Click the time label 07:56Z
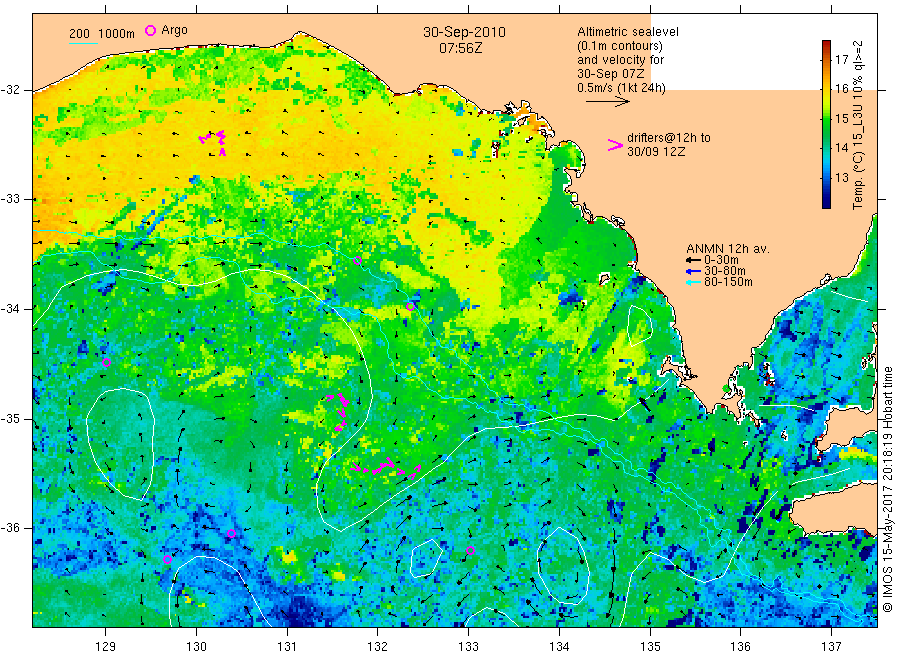 coord(460,48)
